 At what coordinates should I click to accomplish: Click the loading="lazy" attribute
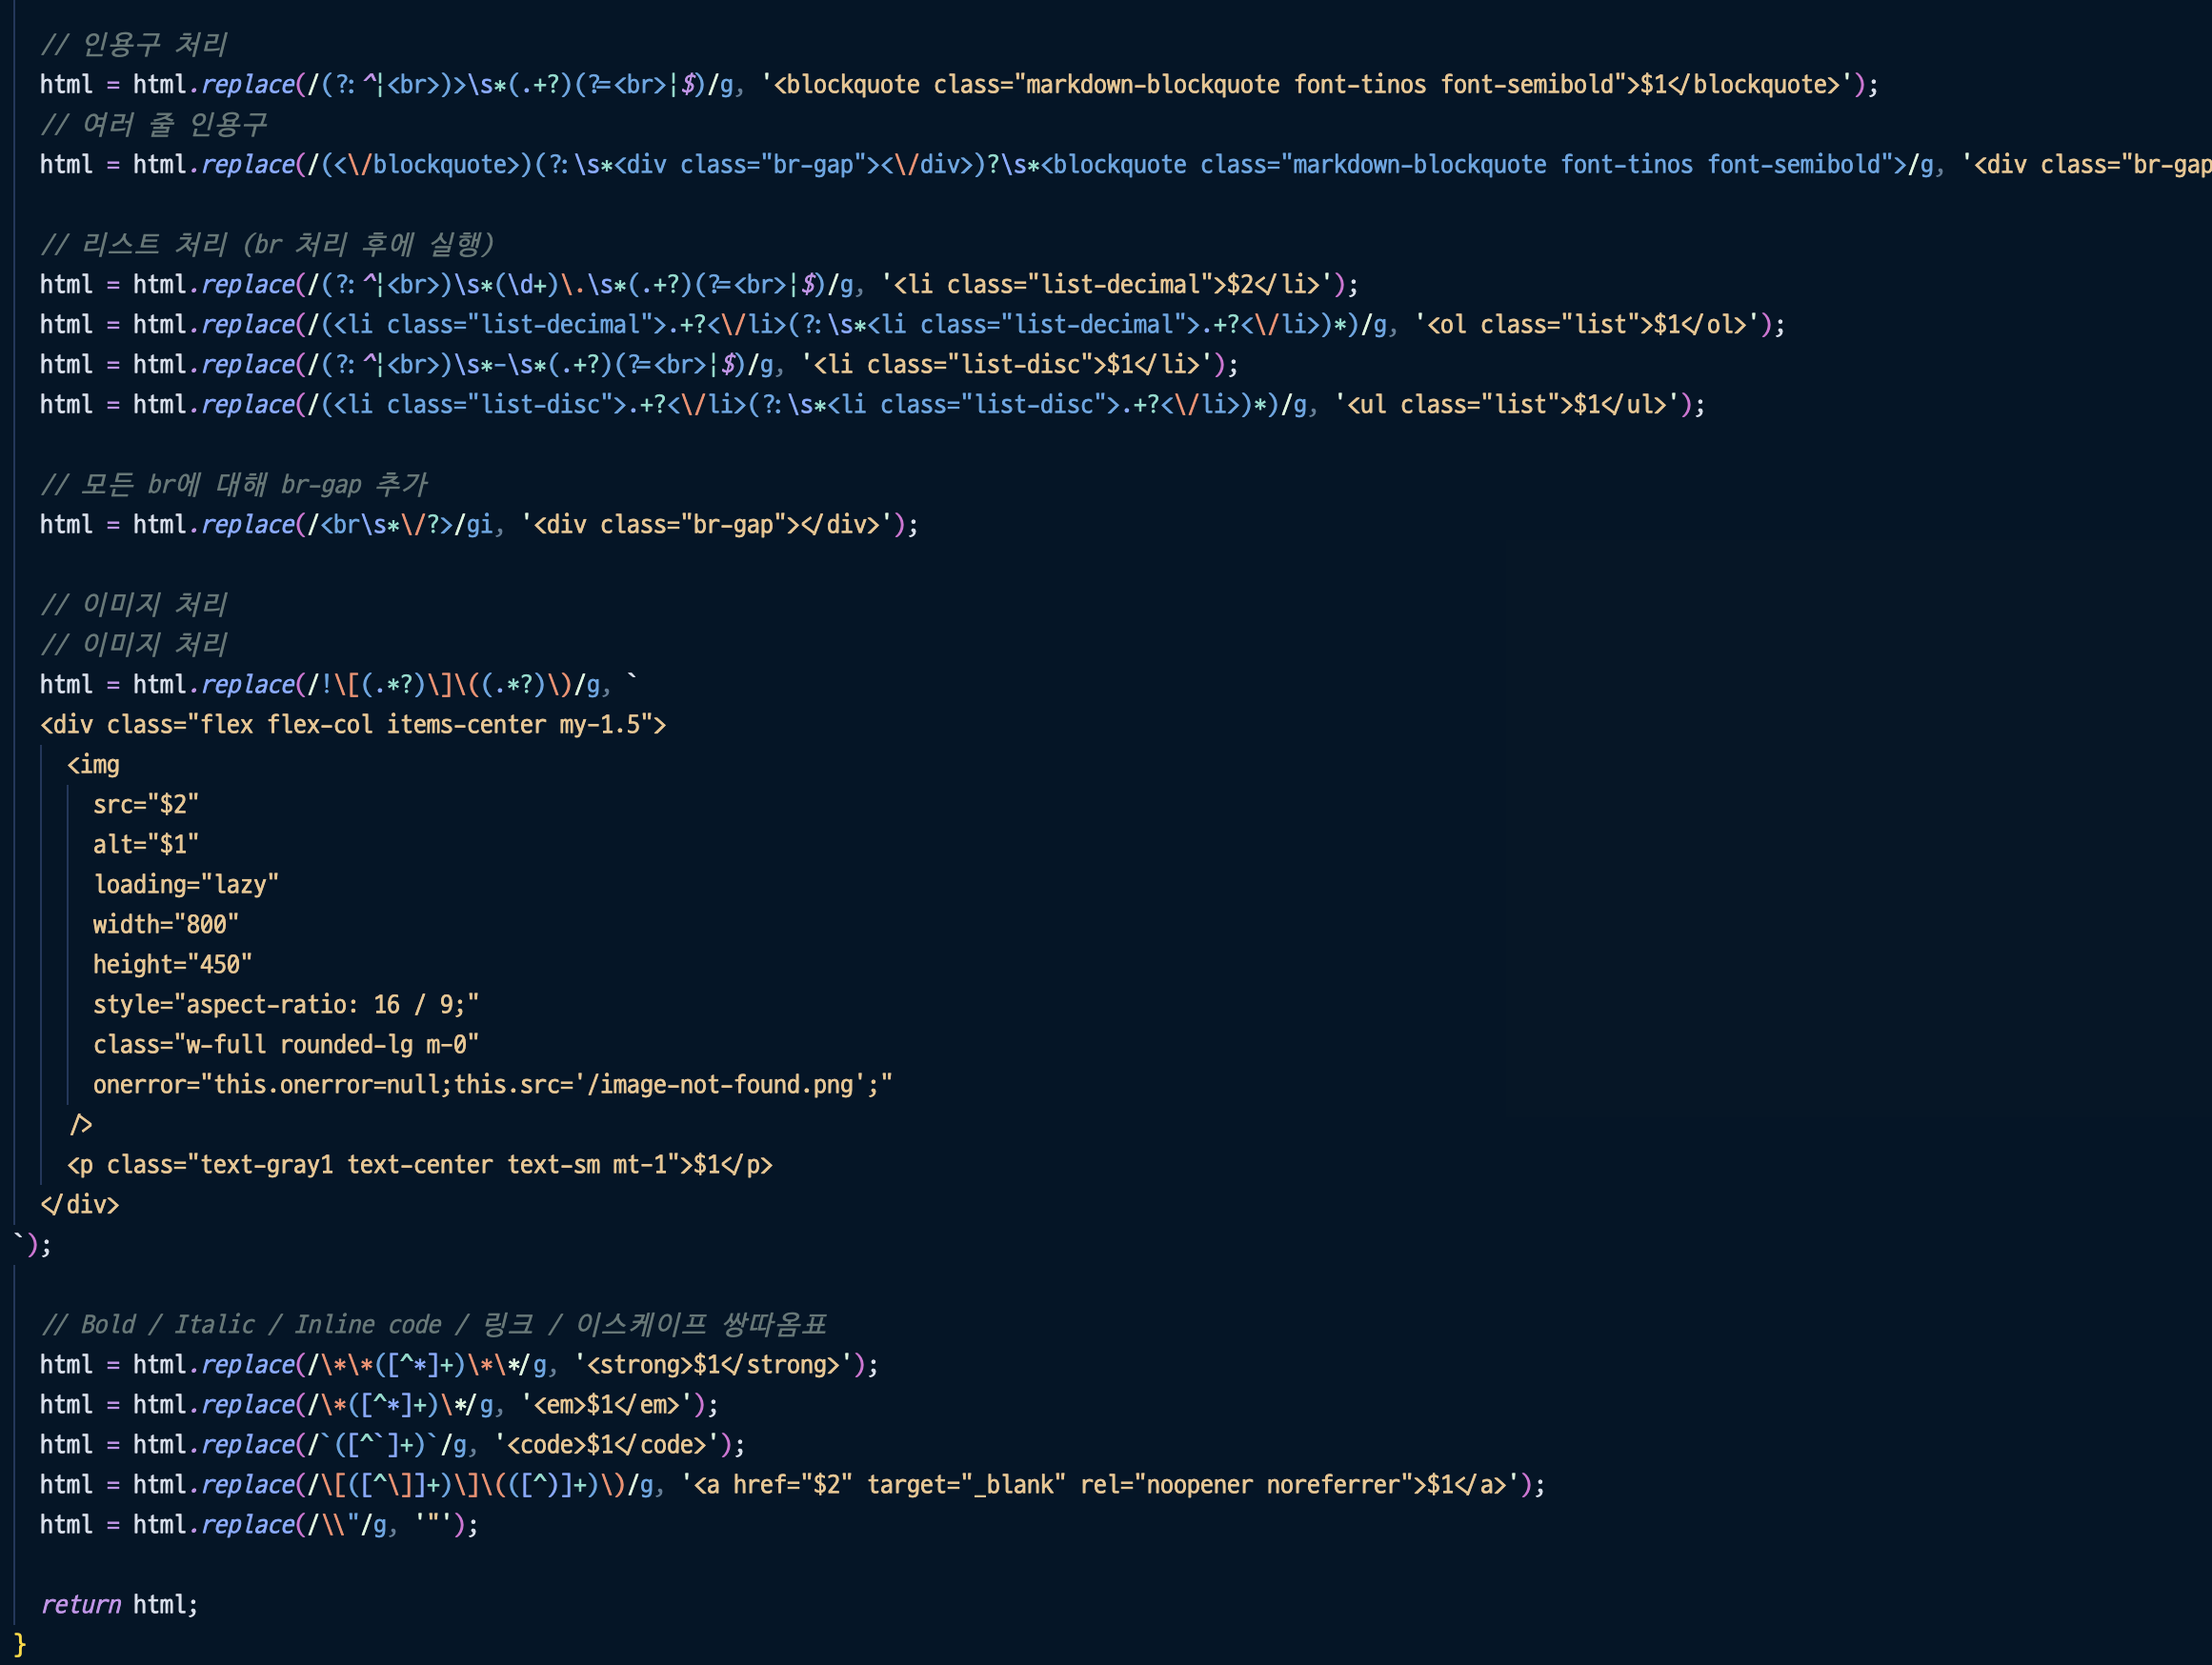pos(186,885)
